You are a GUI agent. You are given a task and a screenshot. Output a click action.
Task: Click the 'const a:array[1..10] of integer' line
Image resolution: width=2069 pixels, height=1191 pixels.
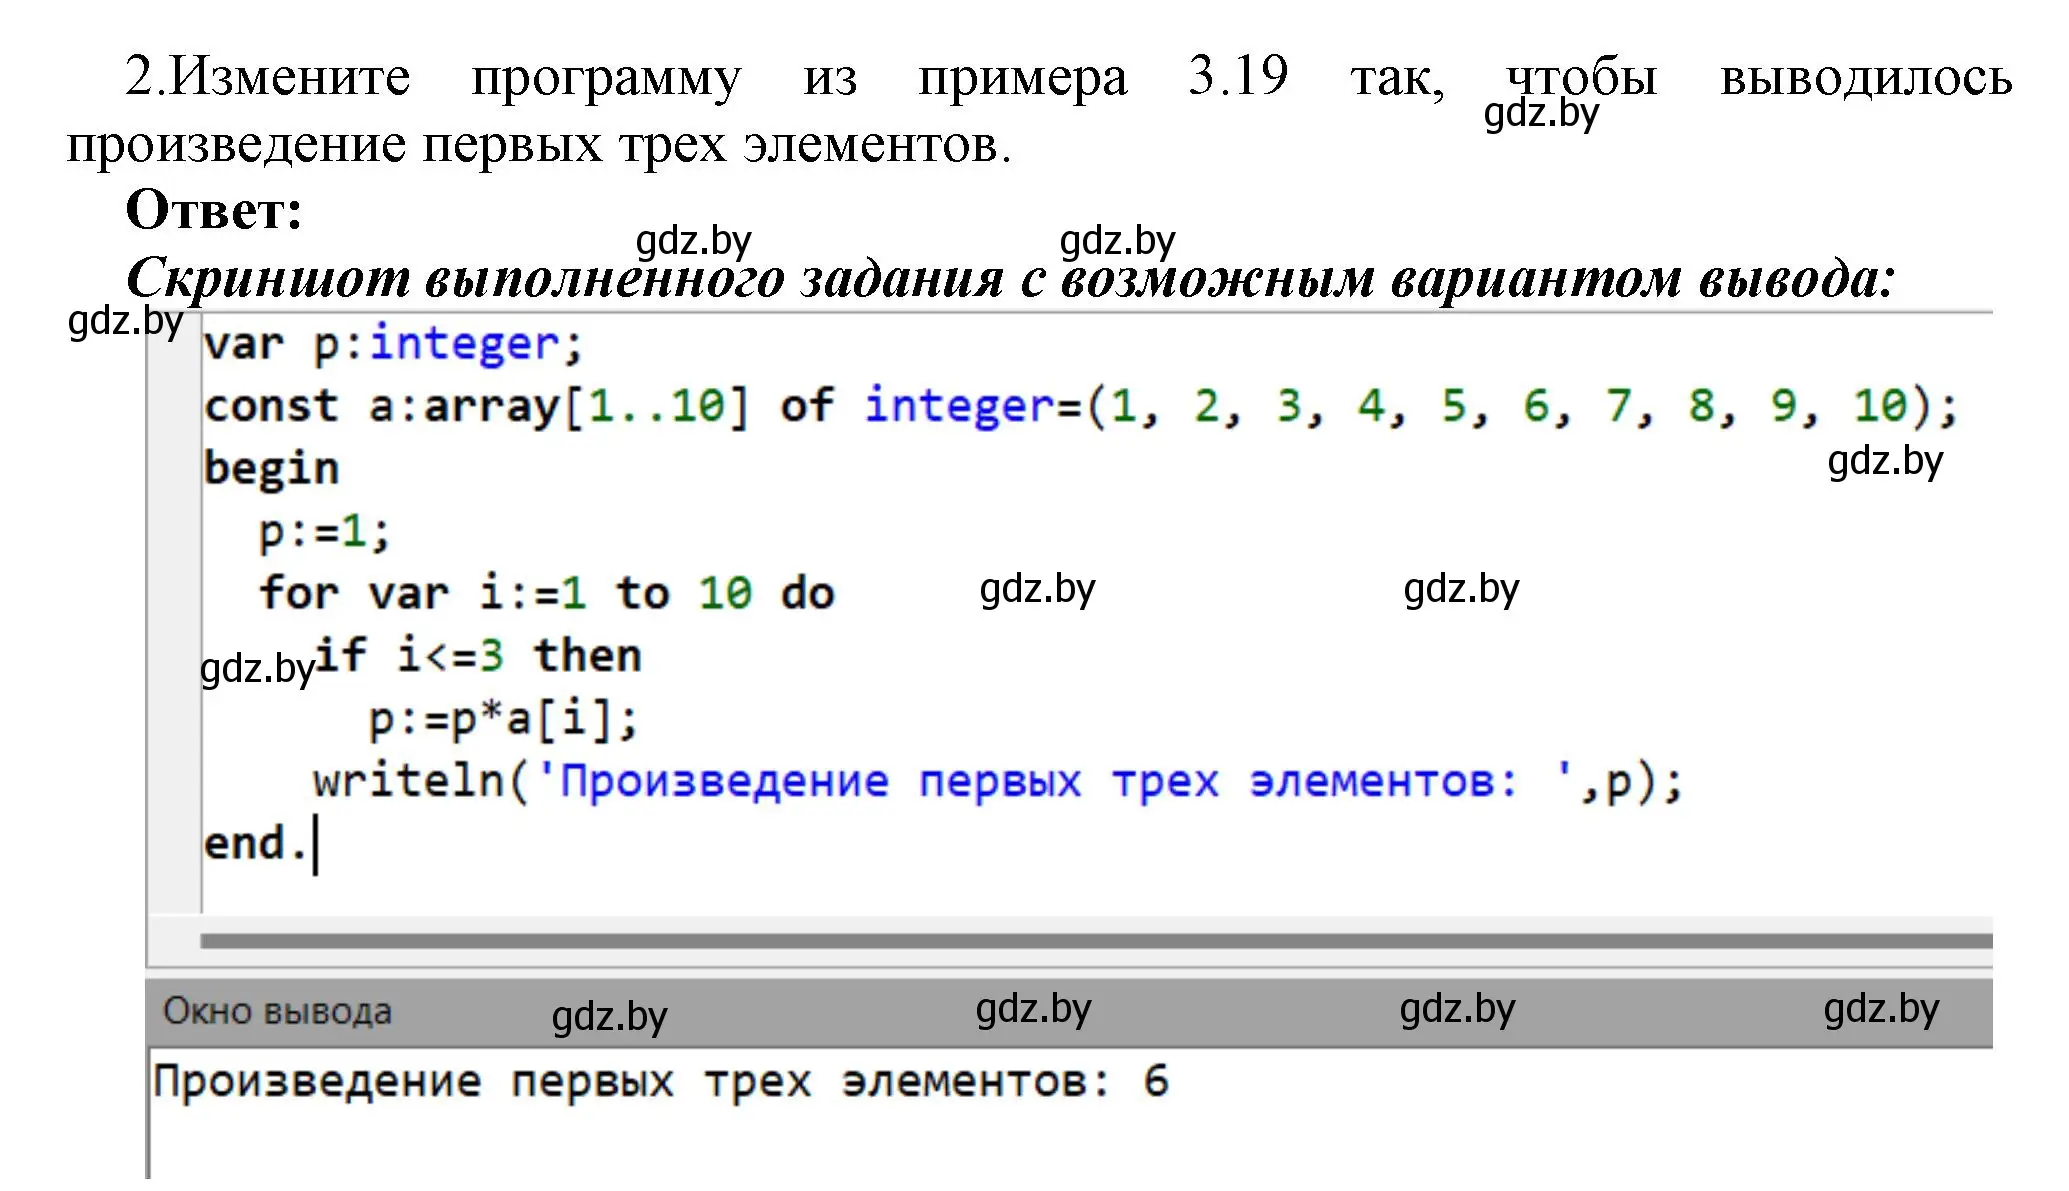point(1080,406)
